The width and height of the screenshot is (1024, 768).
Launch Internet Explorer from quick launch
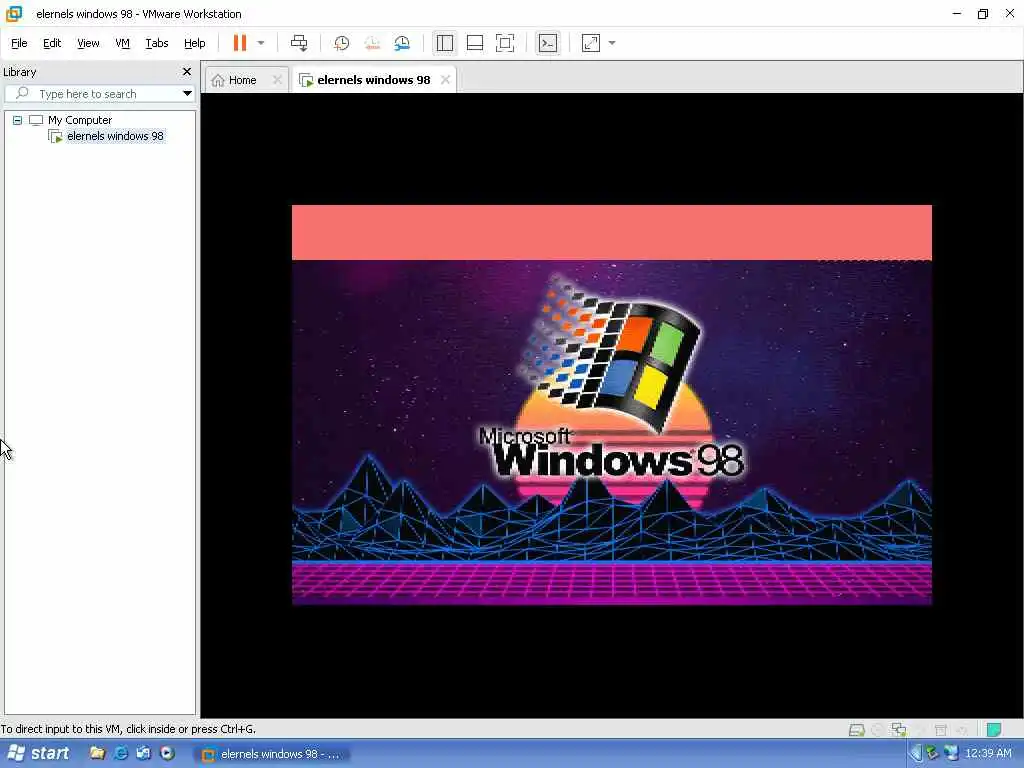pos(121,754)
